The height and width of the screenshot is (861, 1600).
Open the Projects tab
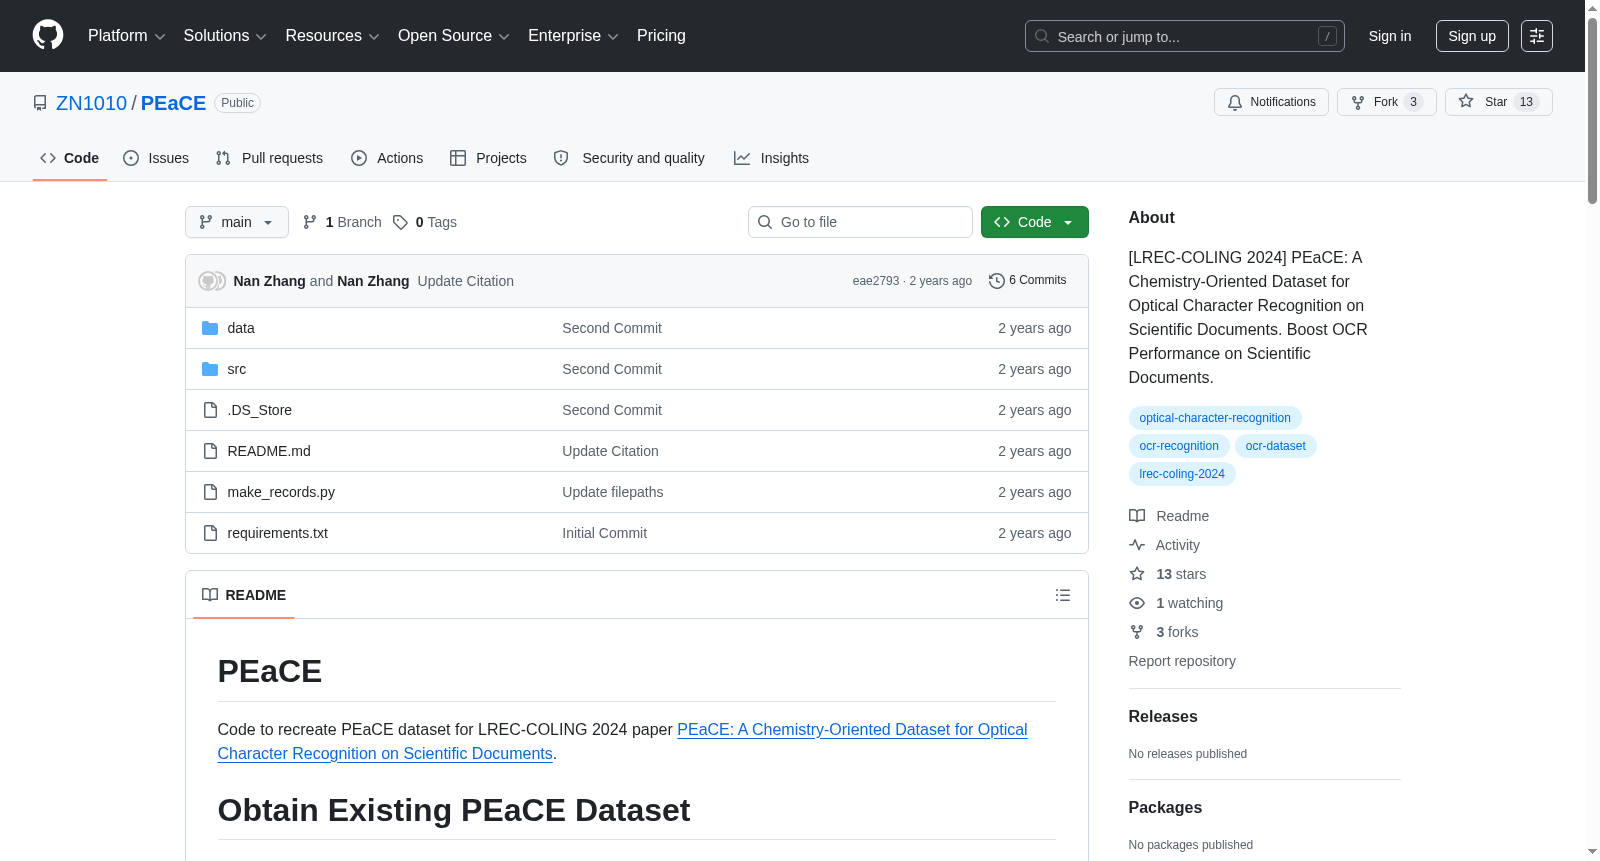tap(488, 158)
